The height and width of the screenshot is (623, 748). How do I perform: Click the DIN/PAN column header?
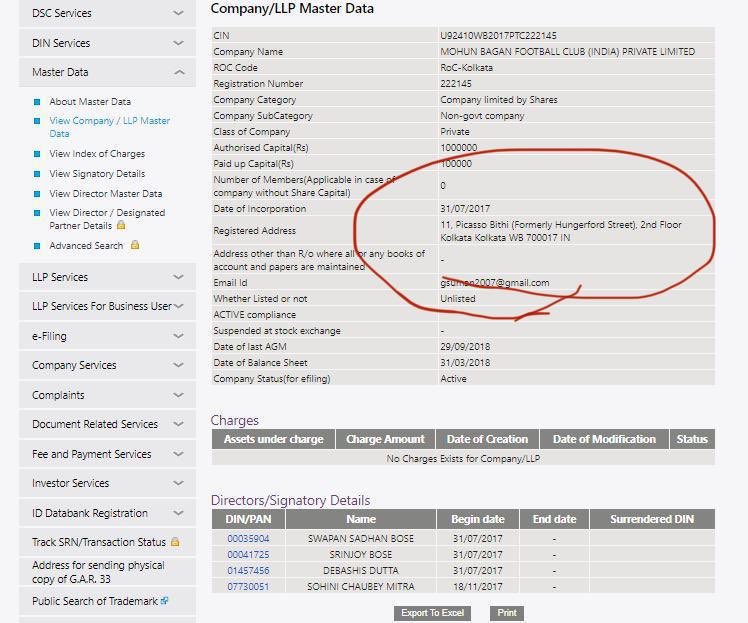(248, 519)
